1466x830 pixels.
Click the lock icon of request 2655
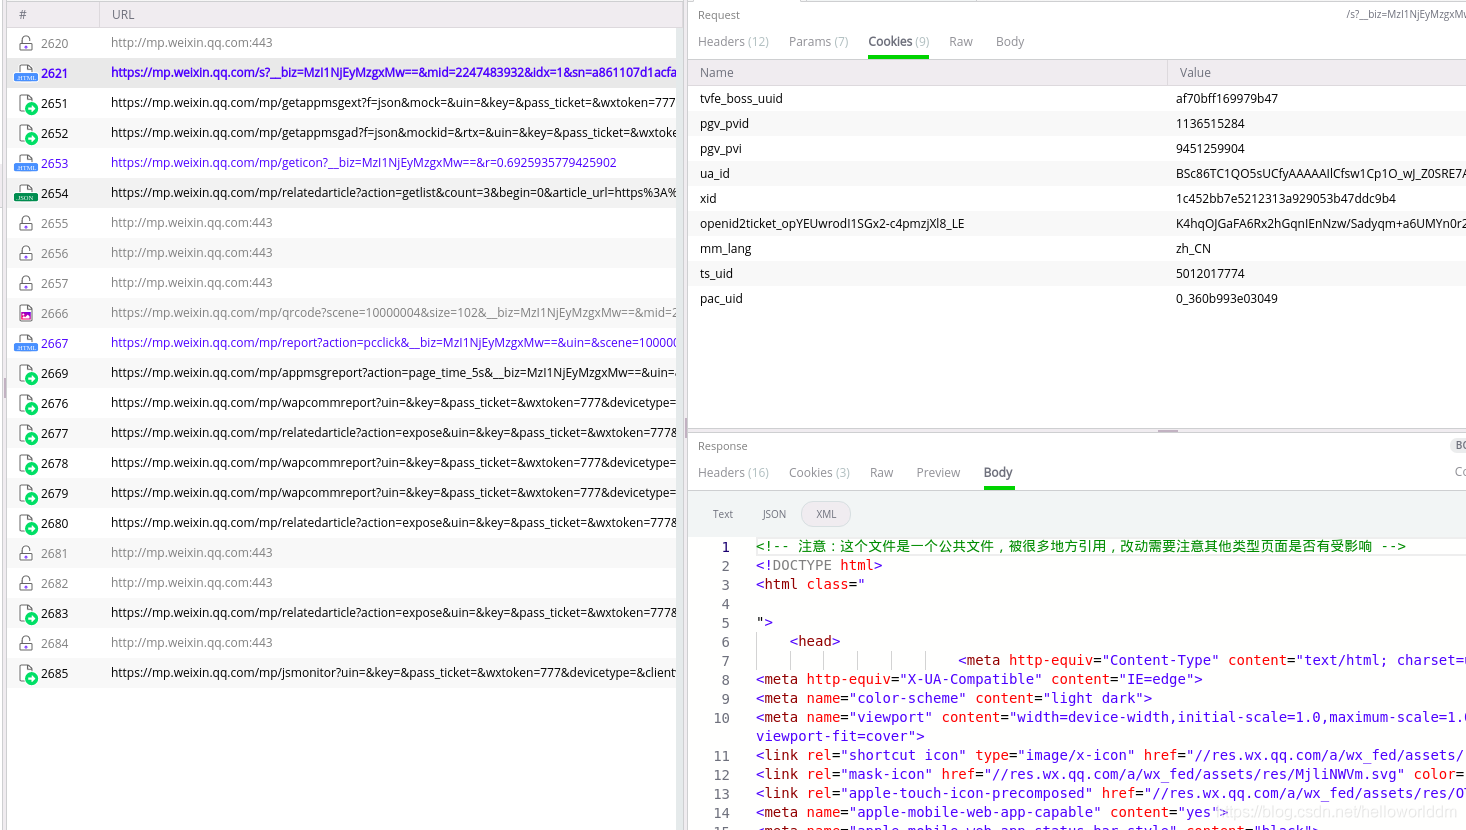point(26,223)
